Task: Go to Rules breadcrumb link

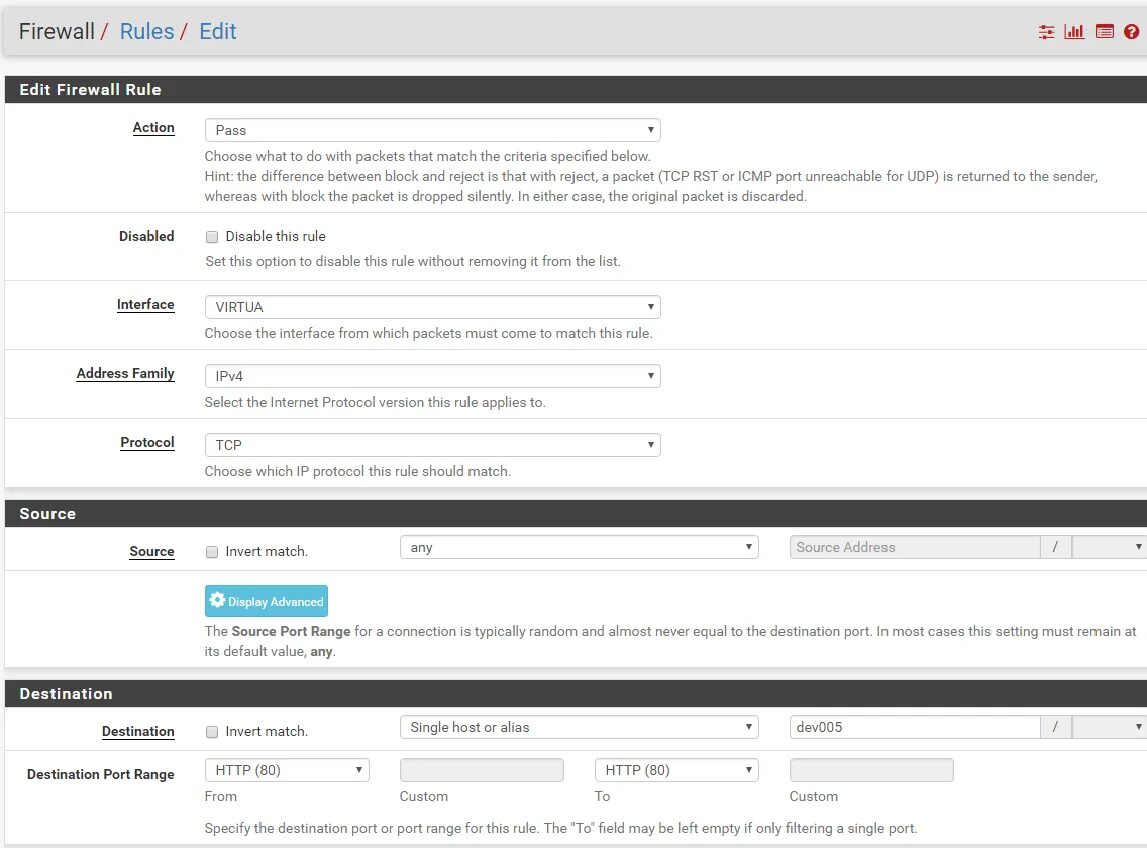Action: coord(147,31)
